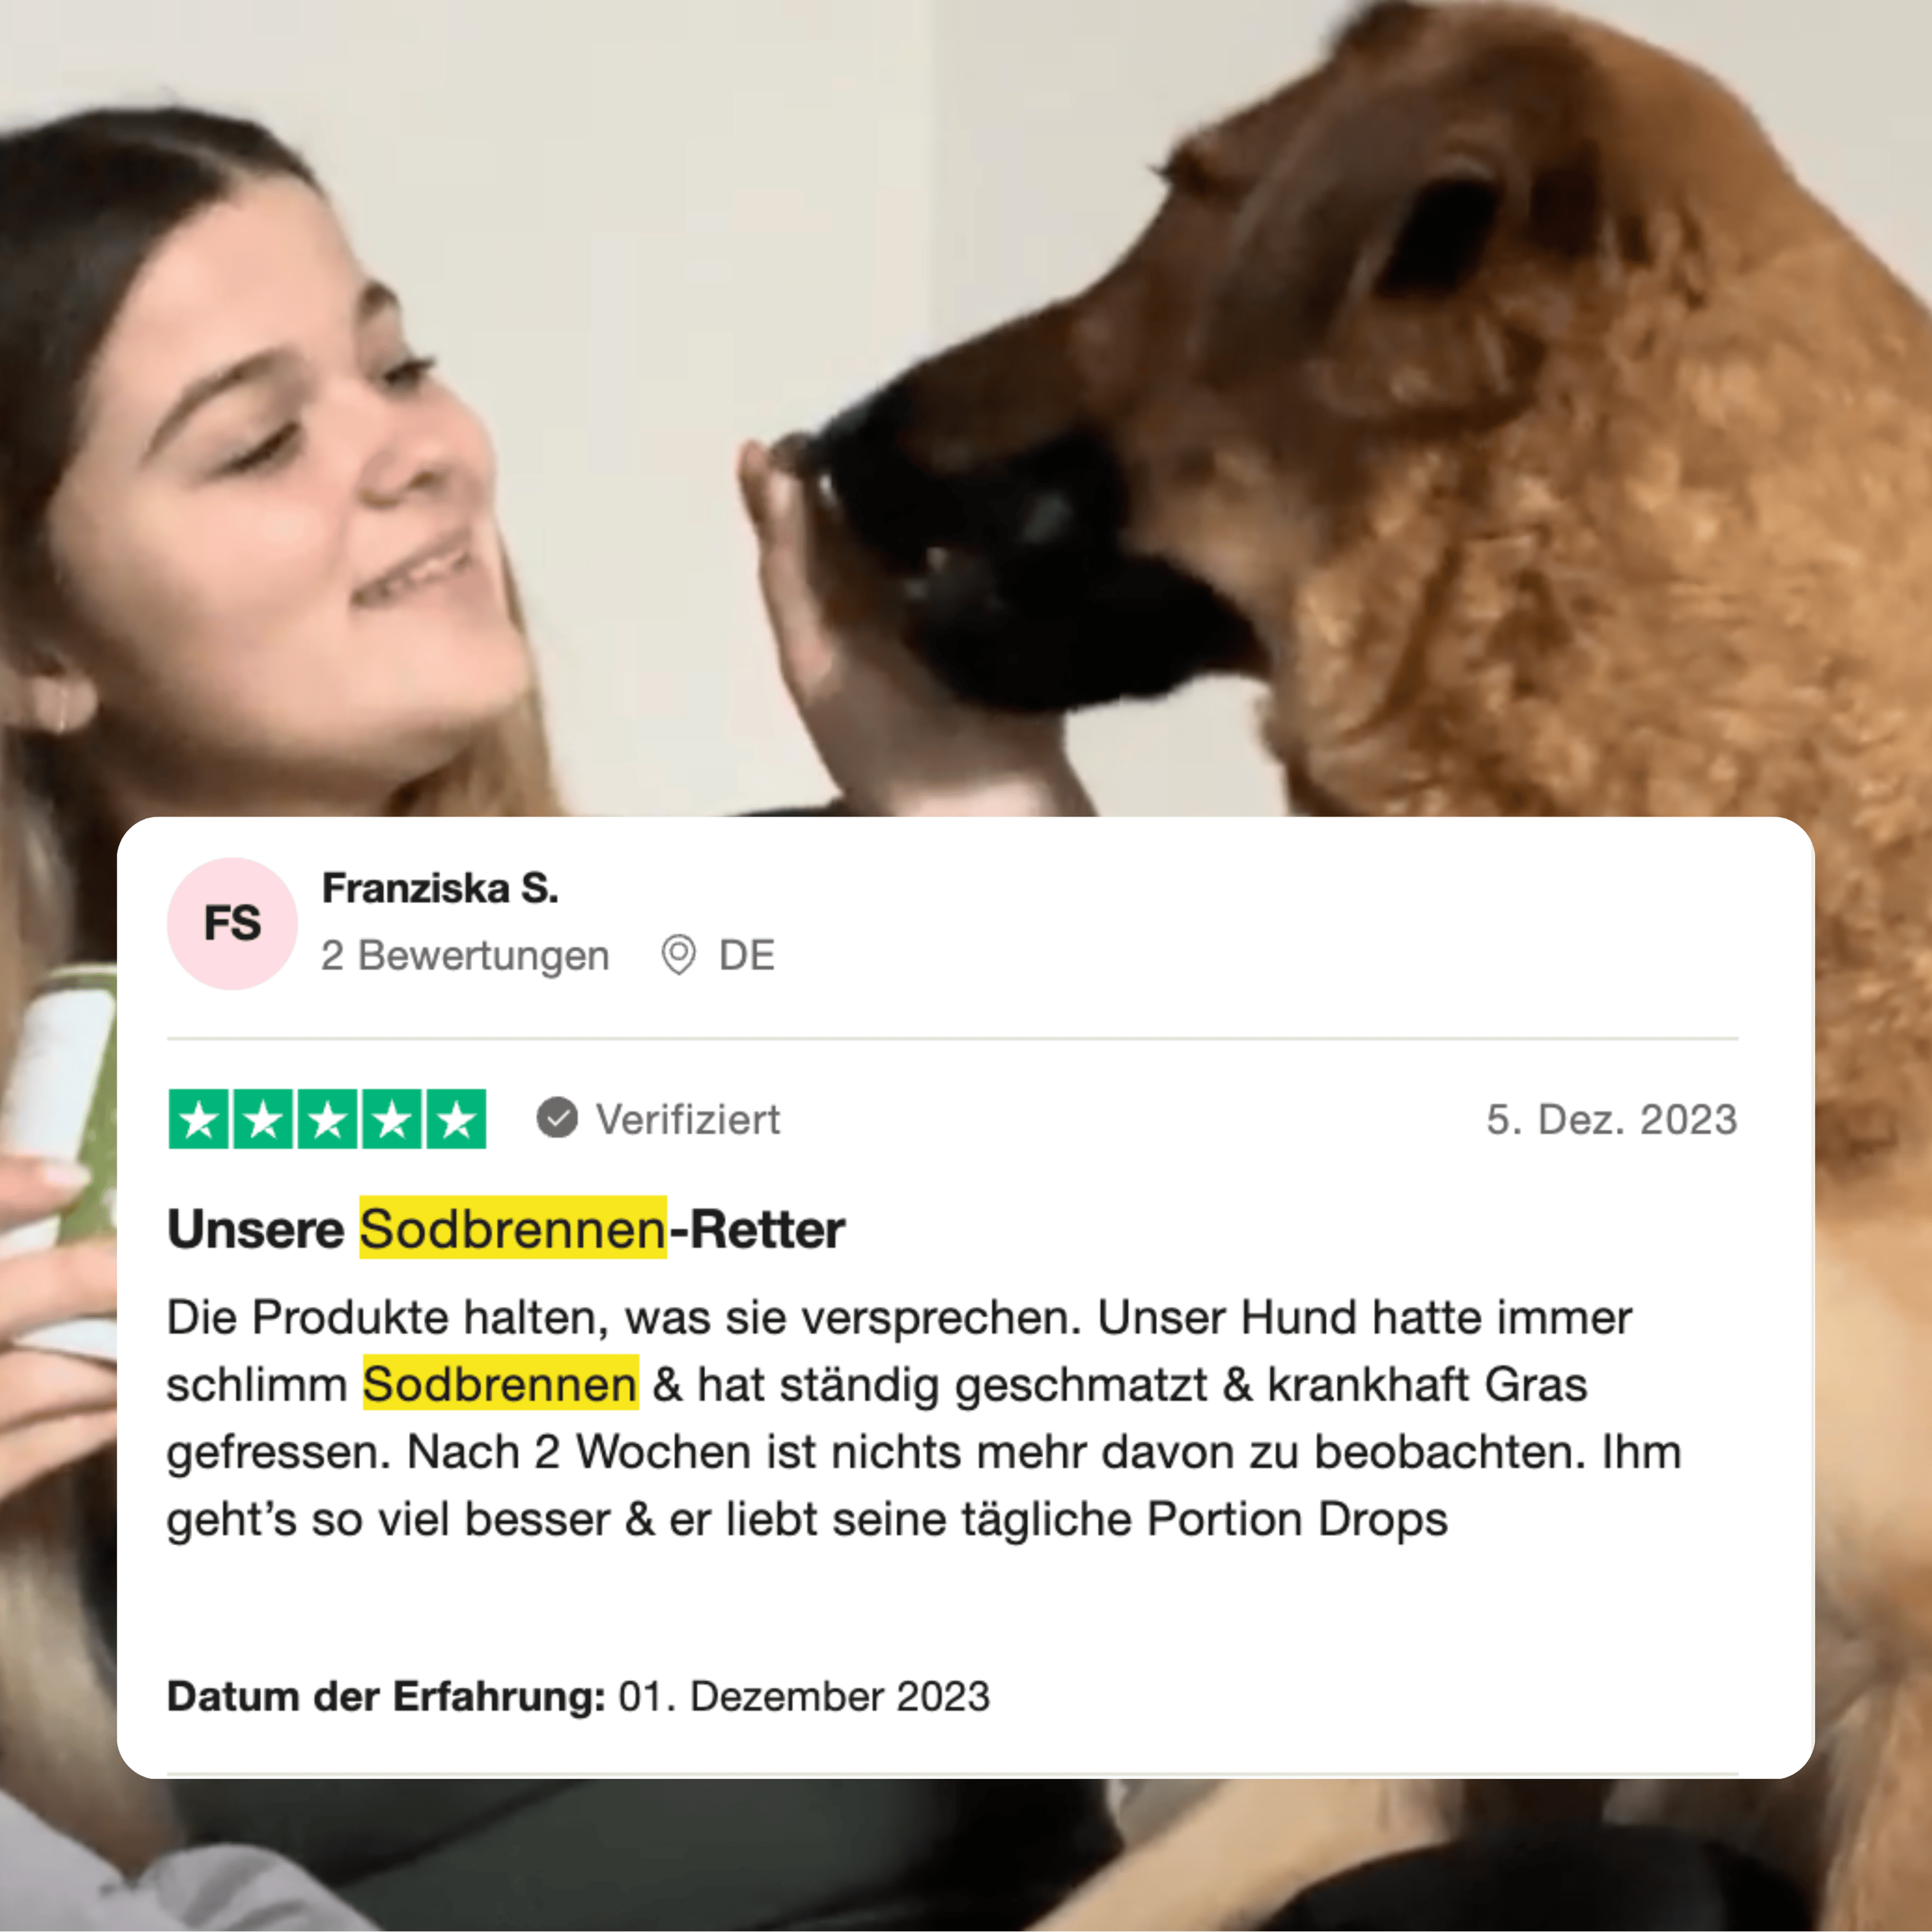
Task: Open the review title Unsere Sodbrennen-Retter
Action: coord(506,1229)
